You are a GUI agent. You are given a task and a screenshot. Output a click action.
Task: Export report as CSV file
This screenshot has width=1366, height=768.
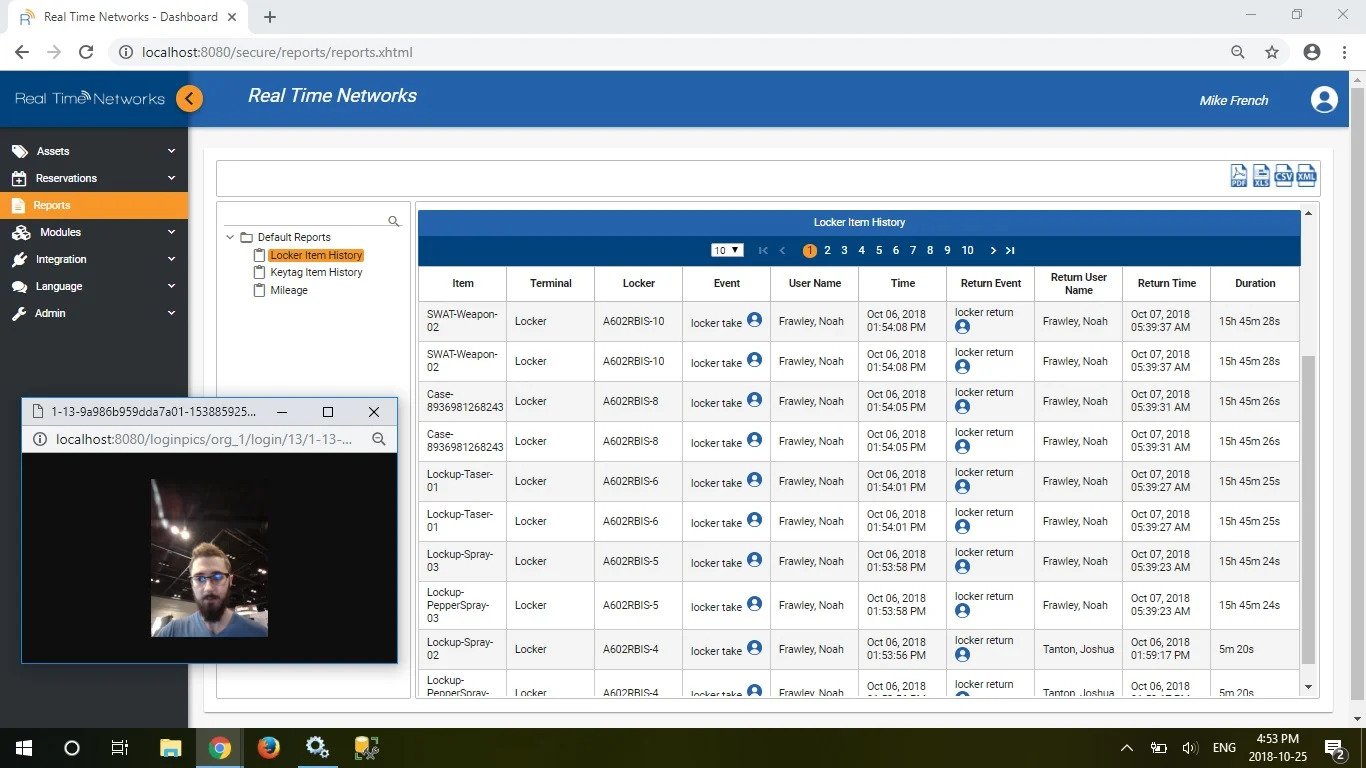tap(1284, 176)
